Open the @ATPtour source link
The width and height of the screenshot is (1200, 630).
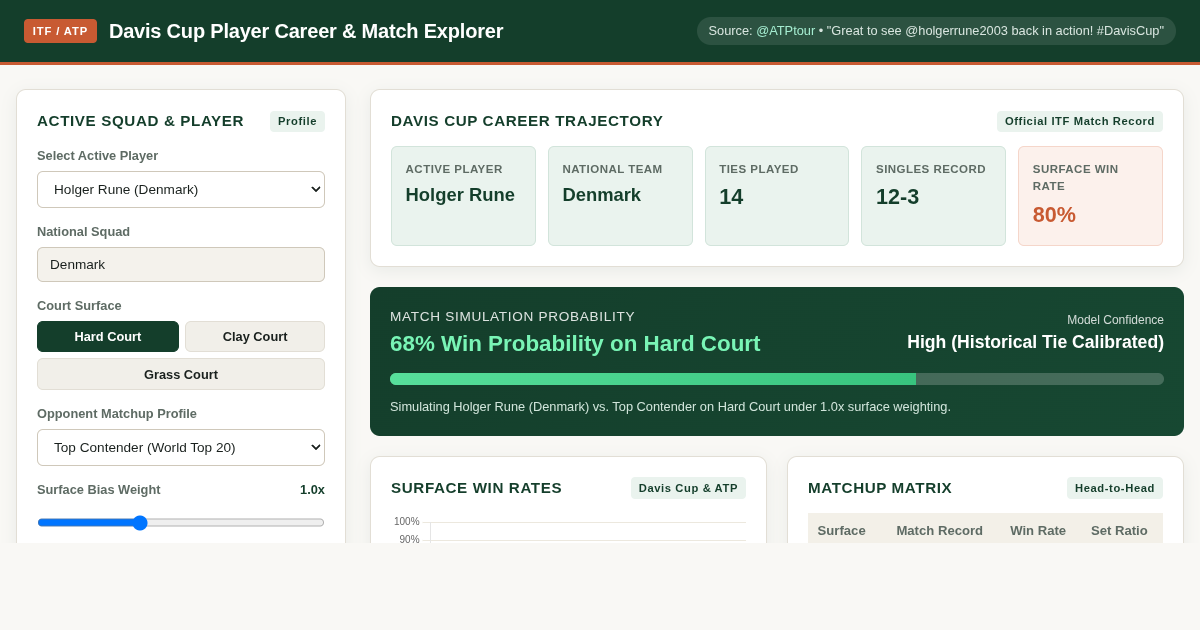(785, 31)
